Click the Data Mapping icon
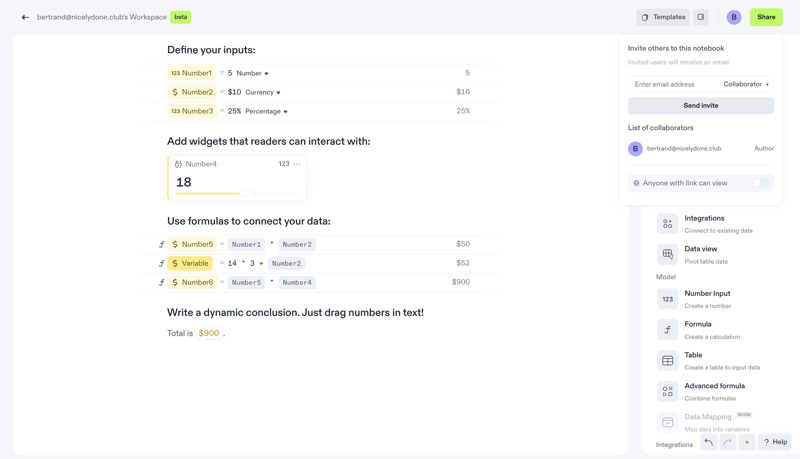 (667, 422)
